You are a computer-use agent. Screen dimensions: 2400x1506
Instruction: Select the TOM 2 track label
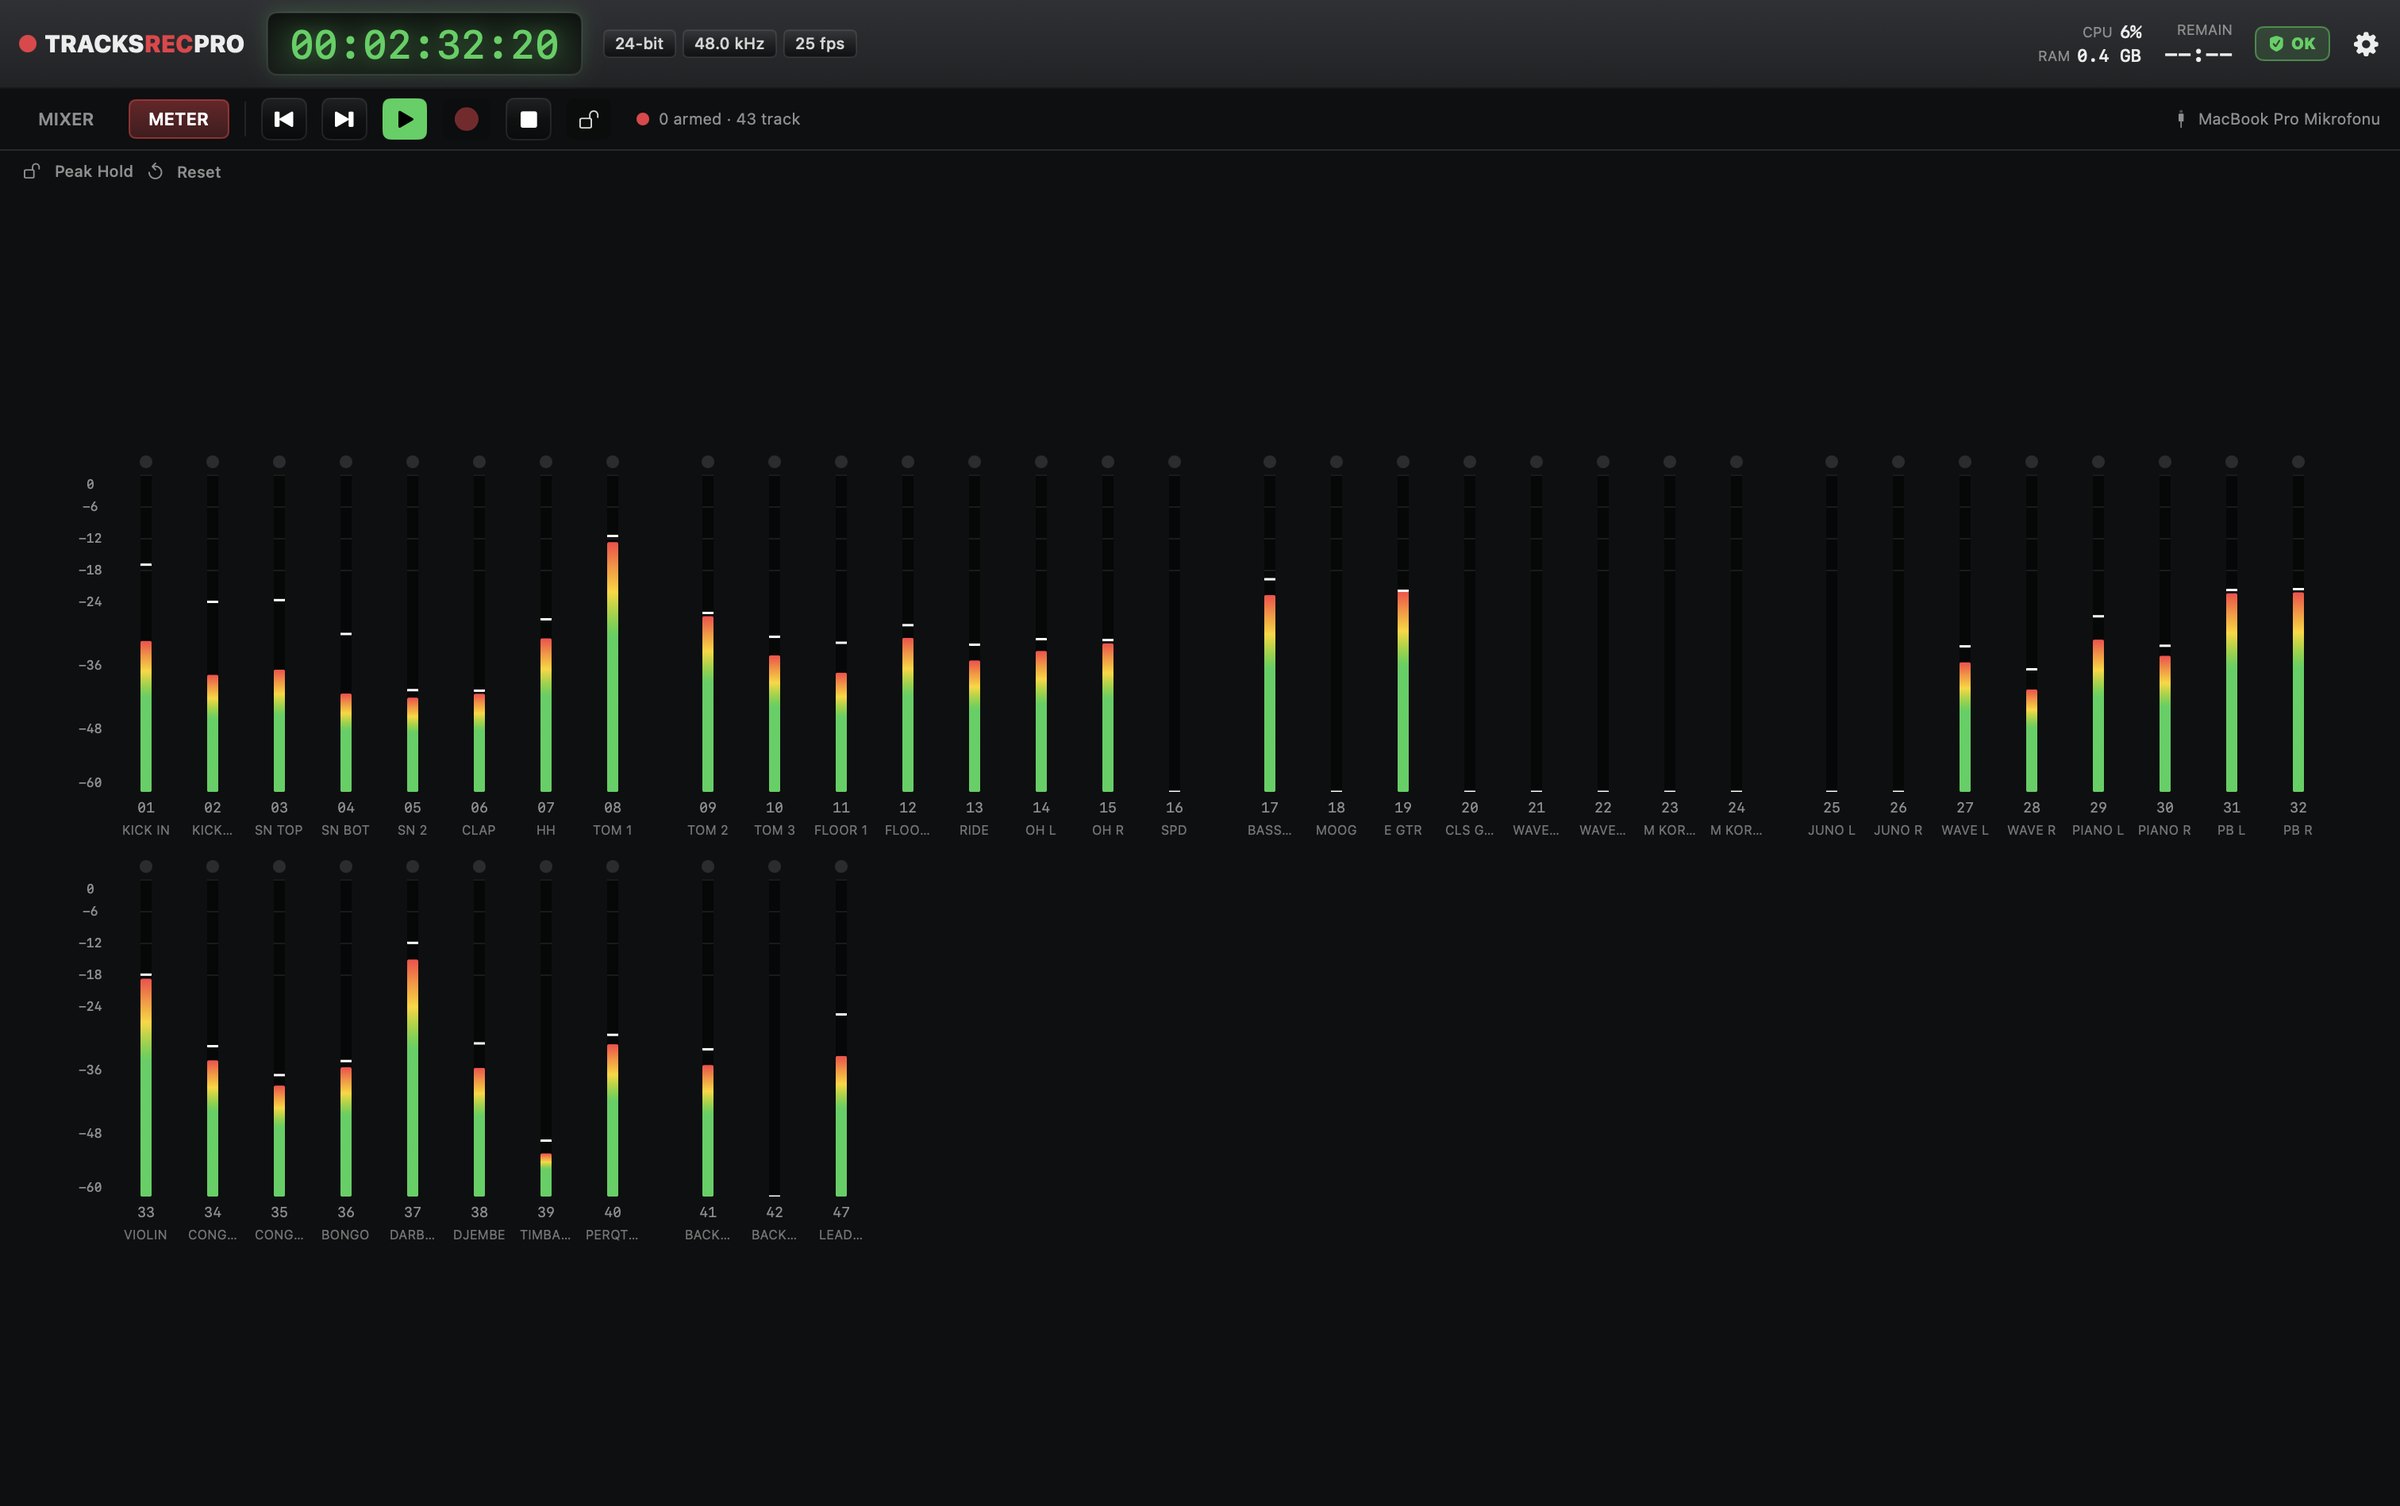pyautogui.click(x=708, y=830)
